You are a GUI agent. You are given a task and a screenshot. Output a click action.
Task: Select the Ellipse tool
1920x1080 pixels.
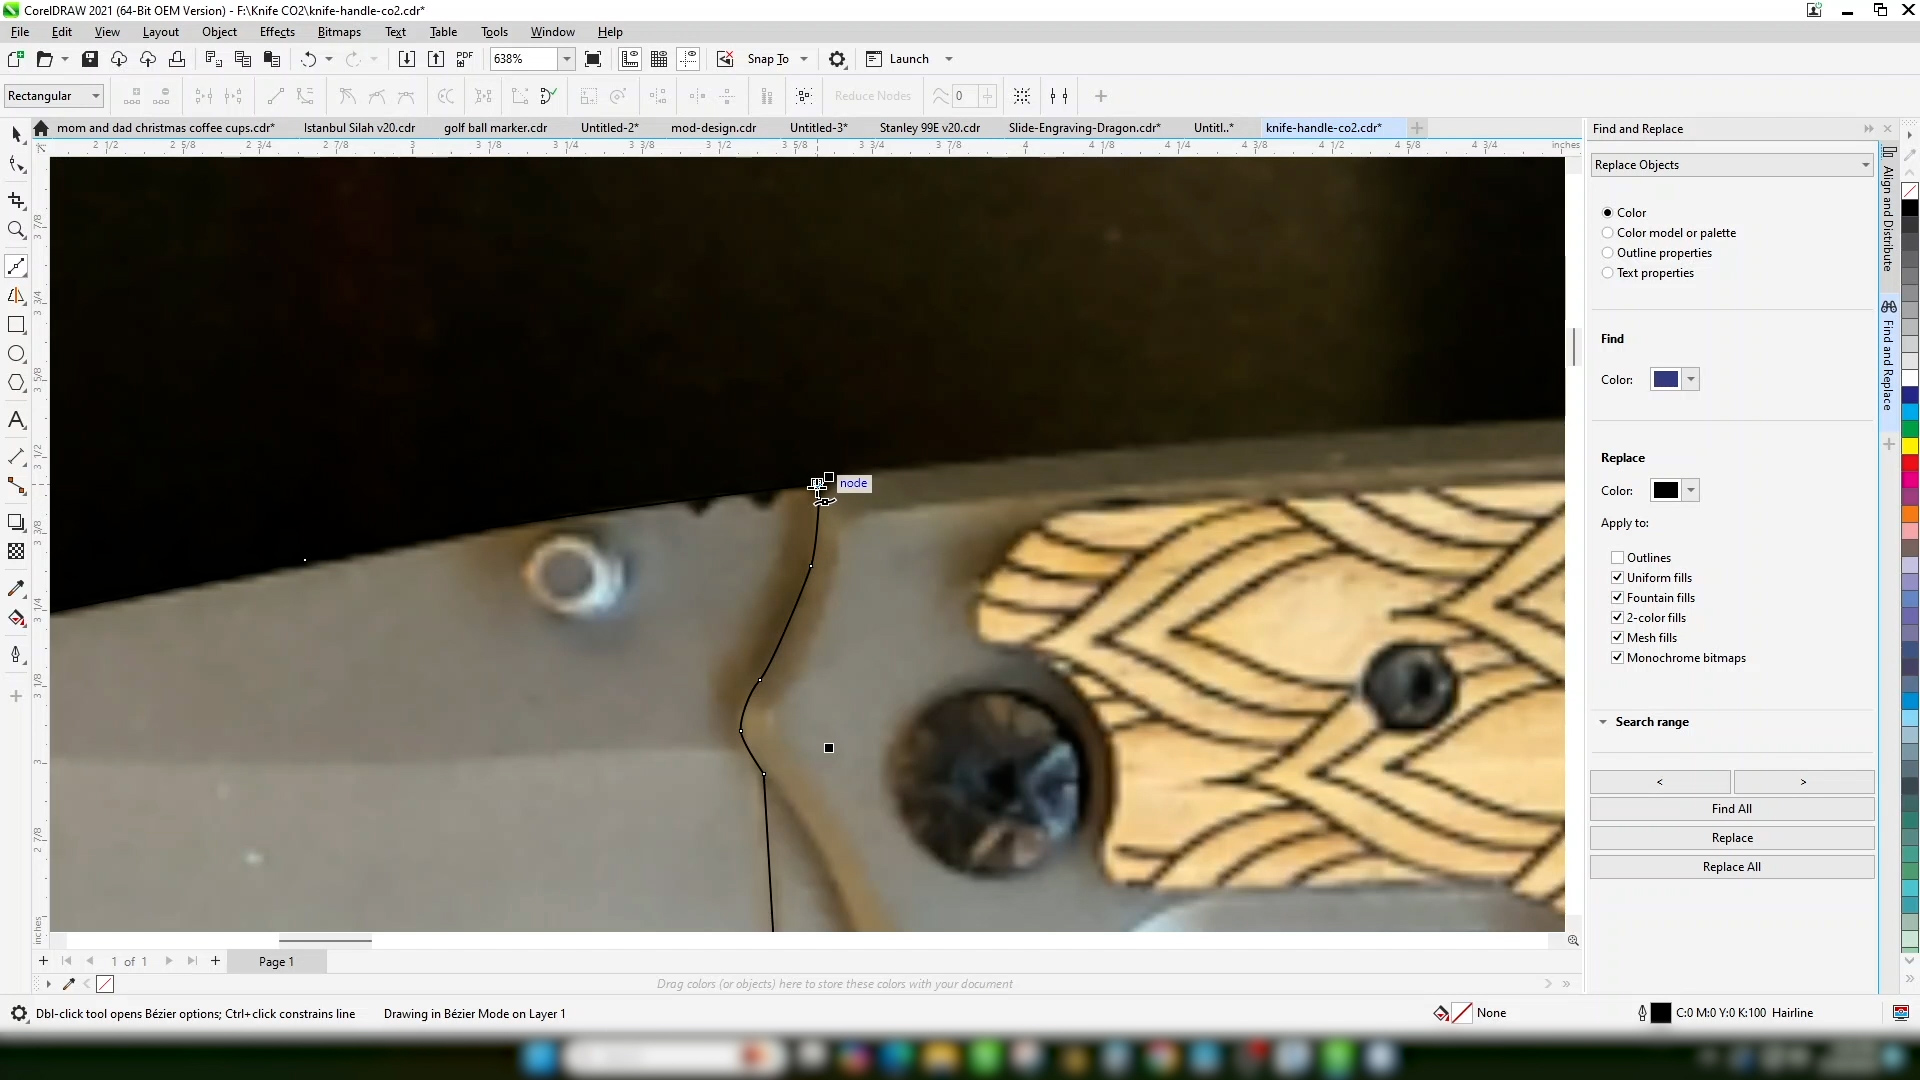[x=16, y=354]
